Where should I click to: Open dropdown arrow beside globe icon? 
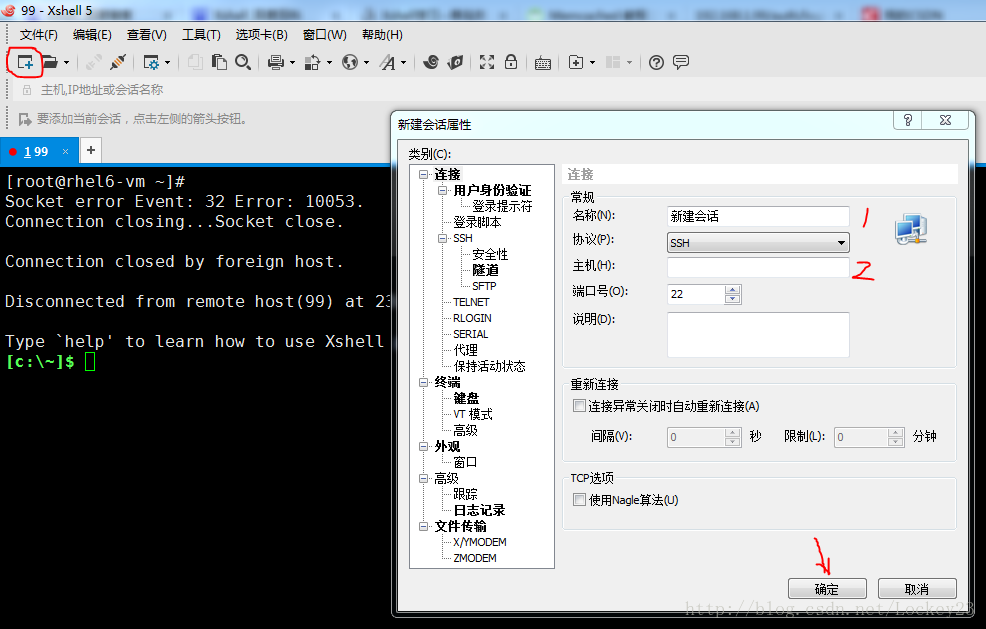(x=366, y=62)
